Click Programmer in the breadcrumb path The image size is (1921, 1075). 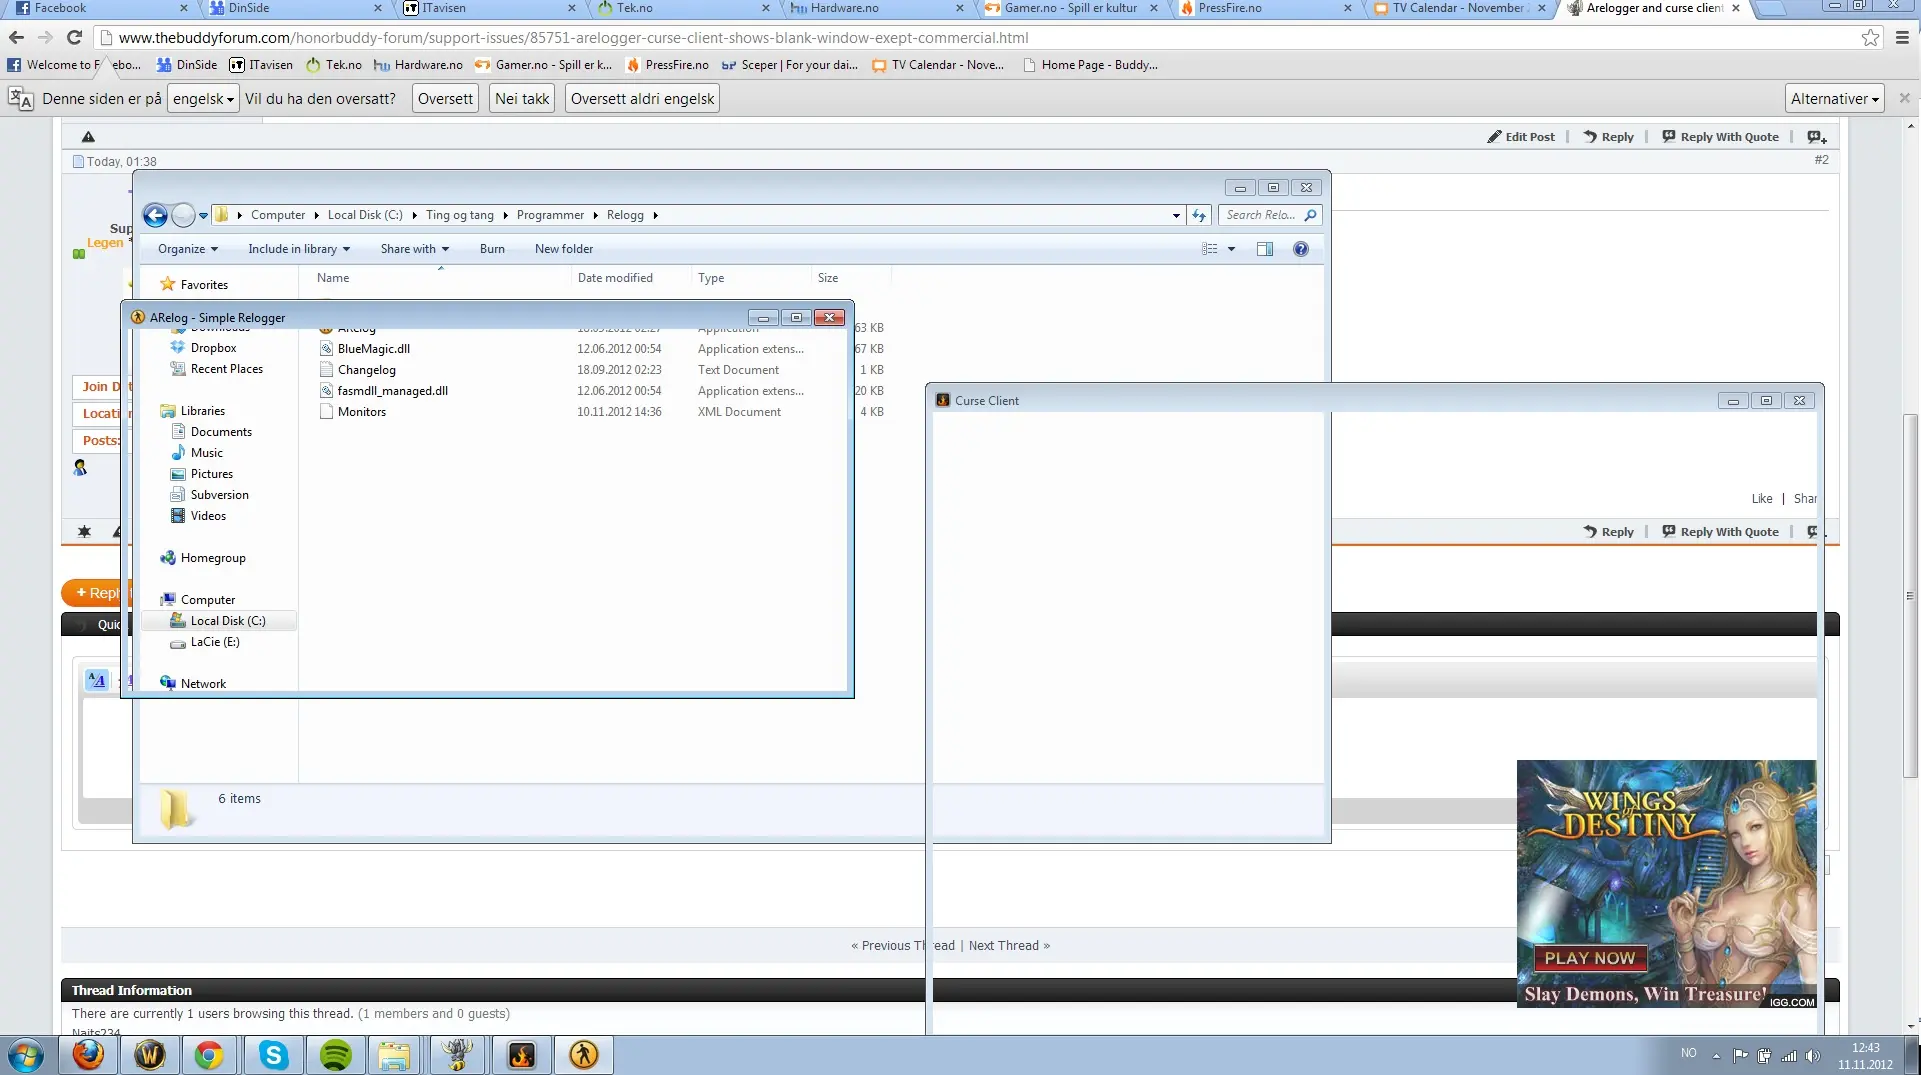(x=550, y=215)
